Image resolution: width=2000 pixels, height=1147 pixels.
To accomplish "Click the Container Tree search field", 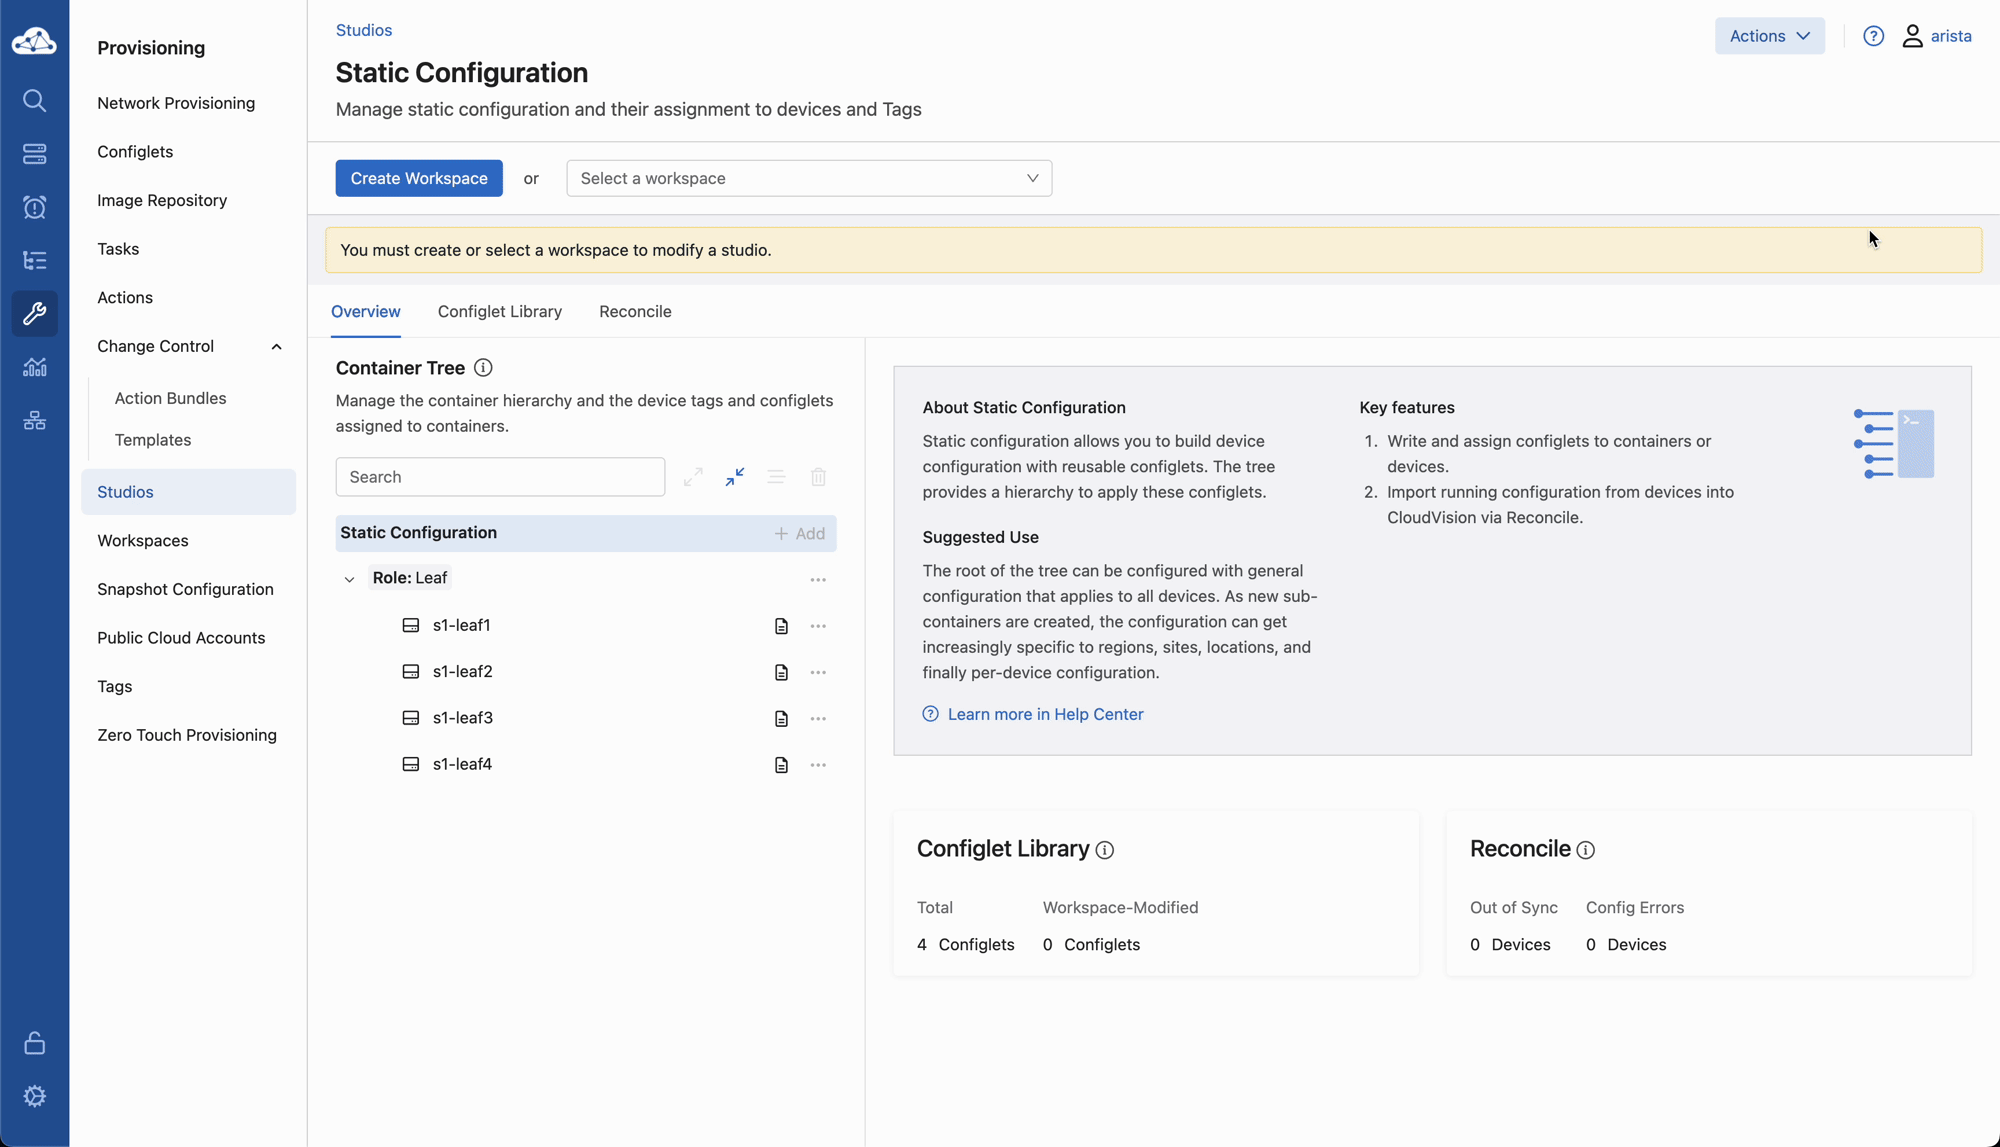I will 500,477.
